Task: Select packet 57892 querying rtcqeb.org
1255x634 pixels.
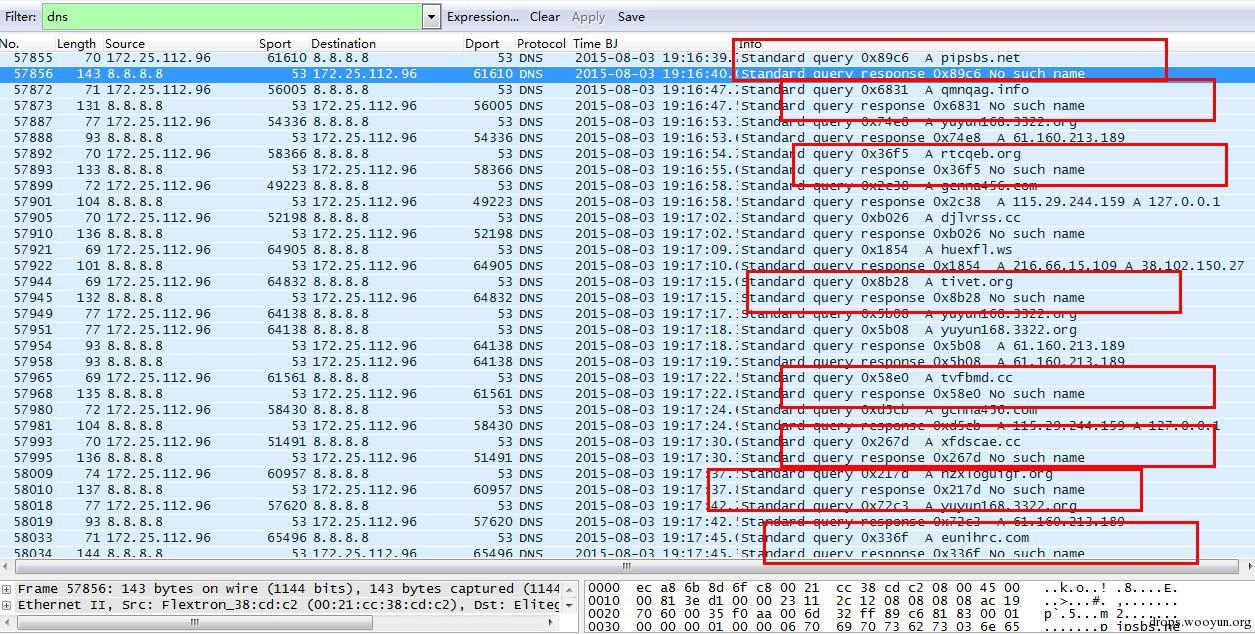Action: point(400,154)
